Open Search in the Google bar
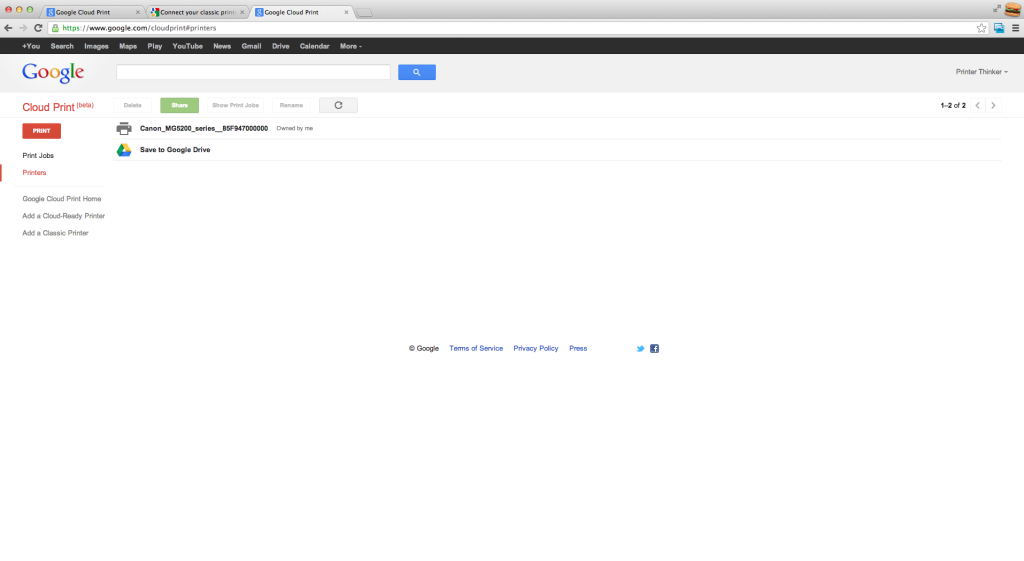The height and width of the screenshot is (561, 1024). (62, 46)
